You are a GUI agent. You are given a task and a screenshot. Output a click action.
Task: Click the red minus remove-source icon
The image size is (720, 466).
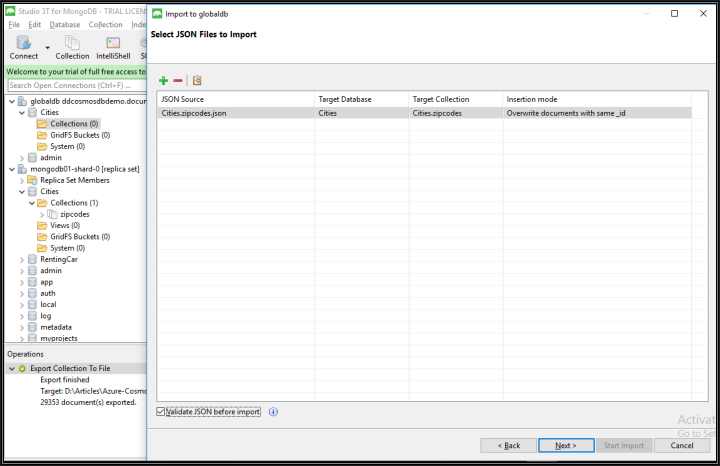tap(178, 81)
